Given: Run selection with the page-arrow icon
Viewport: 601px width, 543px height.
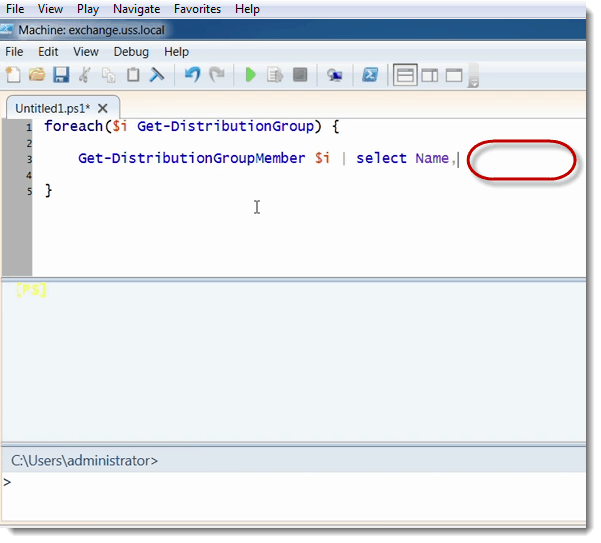Looking at the screenshot, I should coord(275,75).
